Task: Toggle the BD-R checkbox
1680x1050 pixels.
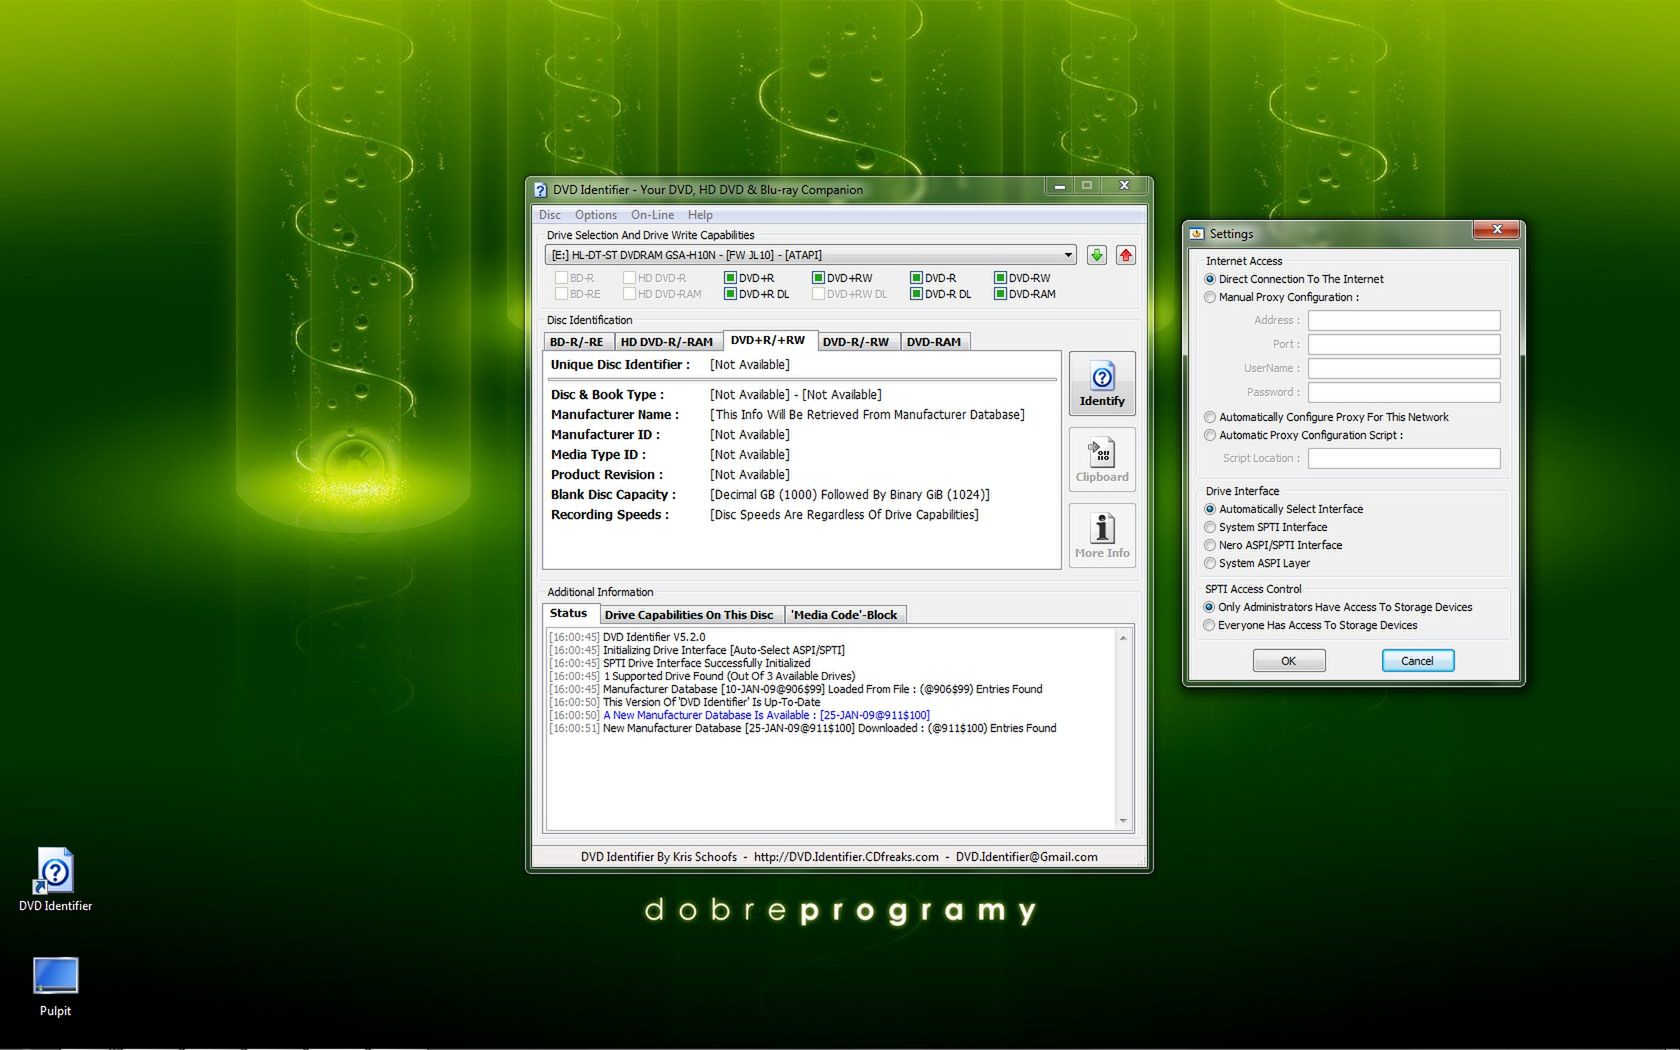Action: coord(561,278)
